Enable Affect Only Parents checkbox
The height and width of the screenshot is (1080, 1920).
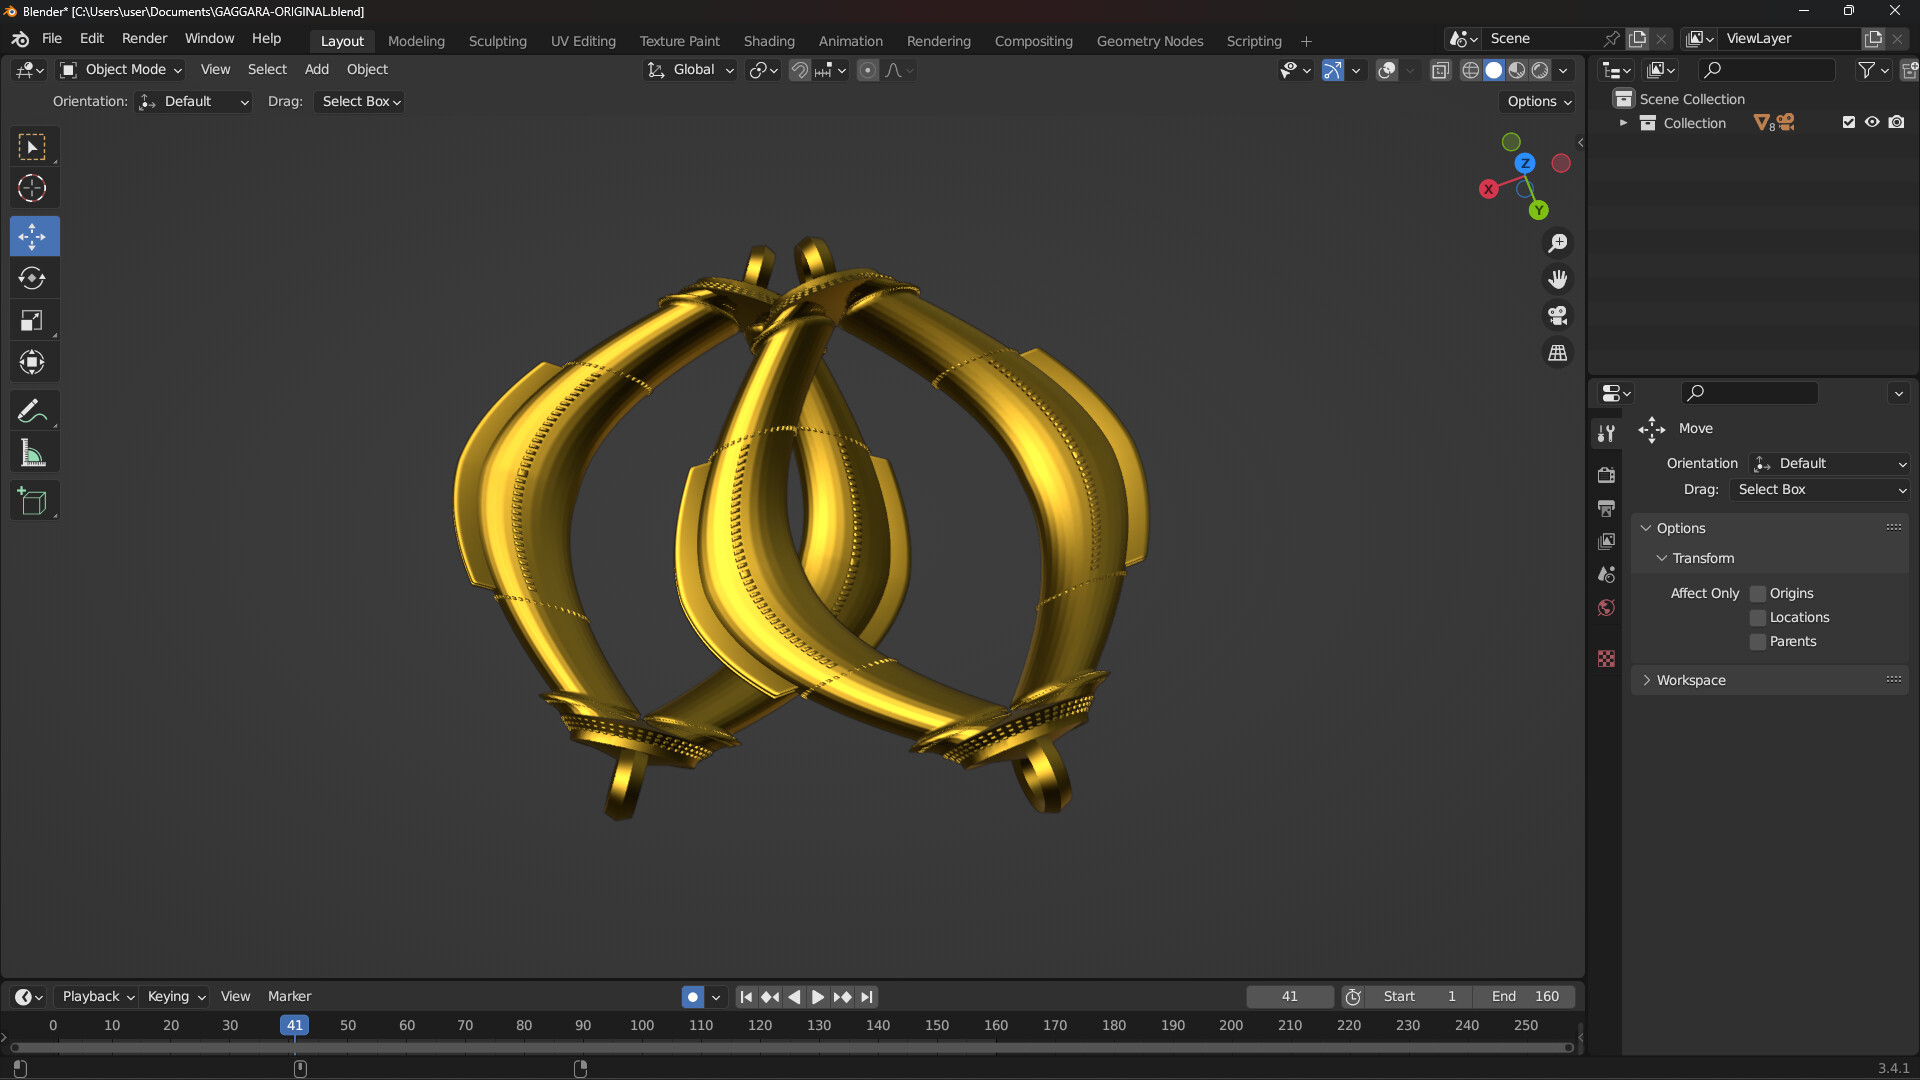[1757, 642]
